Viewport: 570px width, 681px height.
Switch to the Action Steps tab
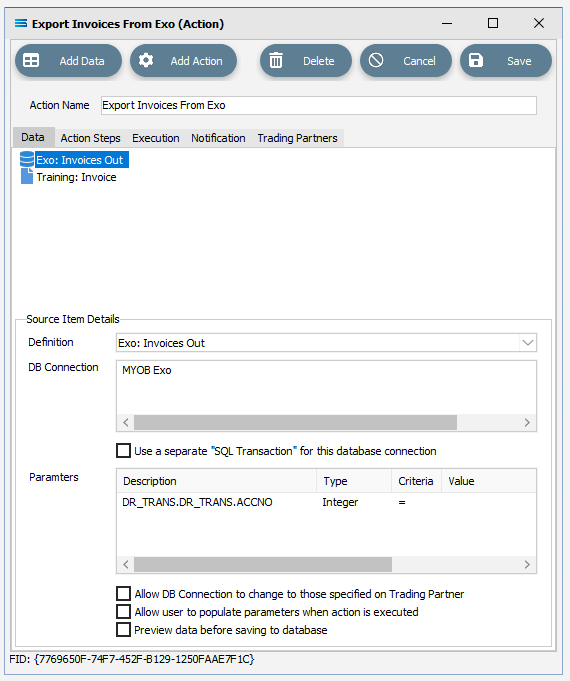tap(90, 138)
